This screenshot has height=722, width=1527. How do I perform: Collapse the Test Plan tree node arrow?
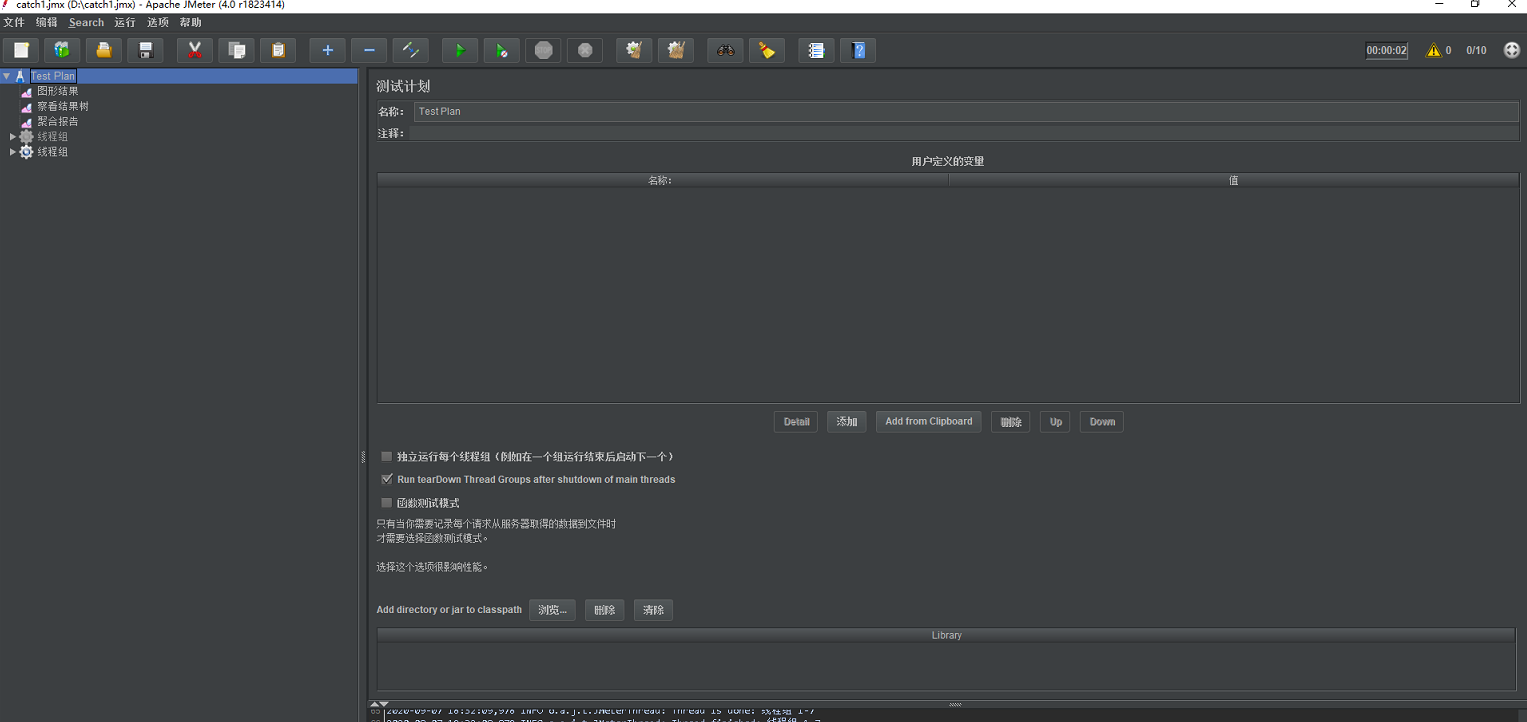click(6, 76)
